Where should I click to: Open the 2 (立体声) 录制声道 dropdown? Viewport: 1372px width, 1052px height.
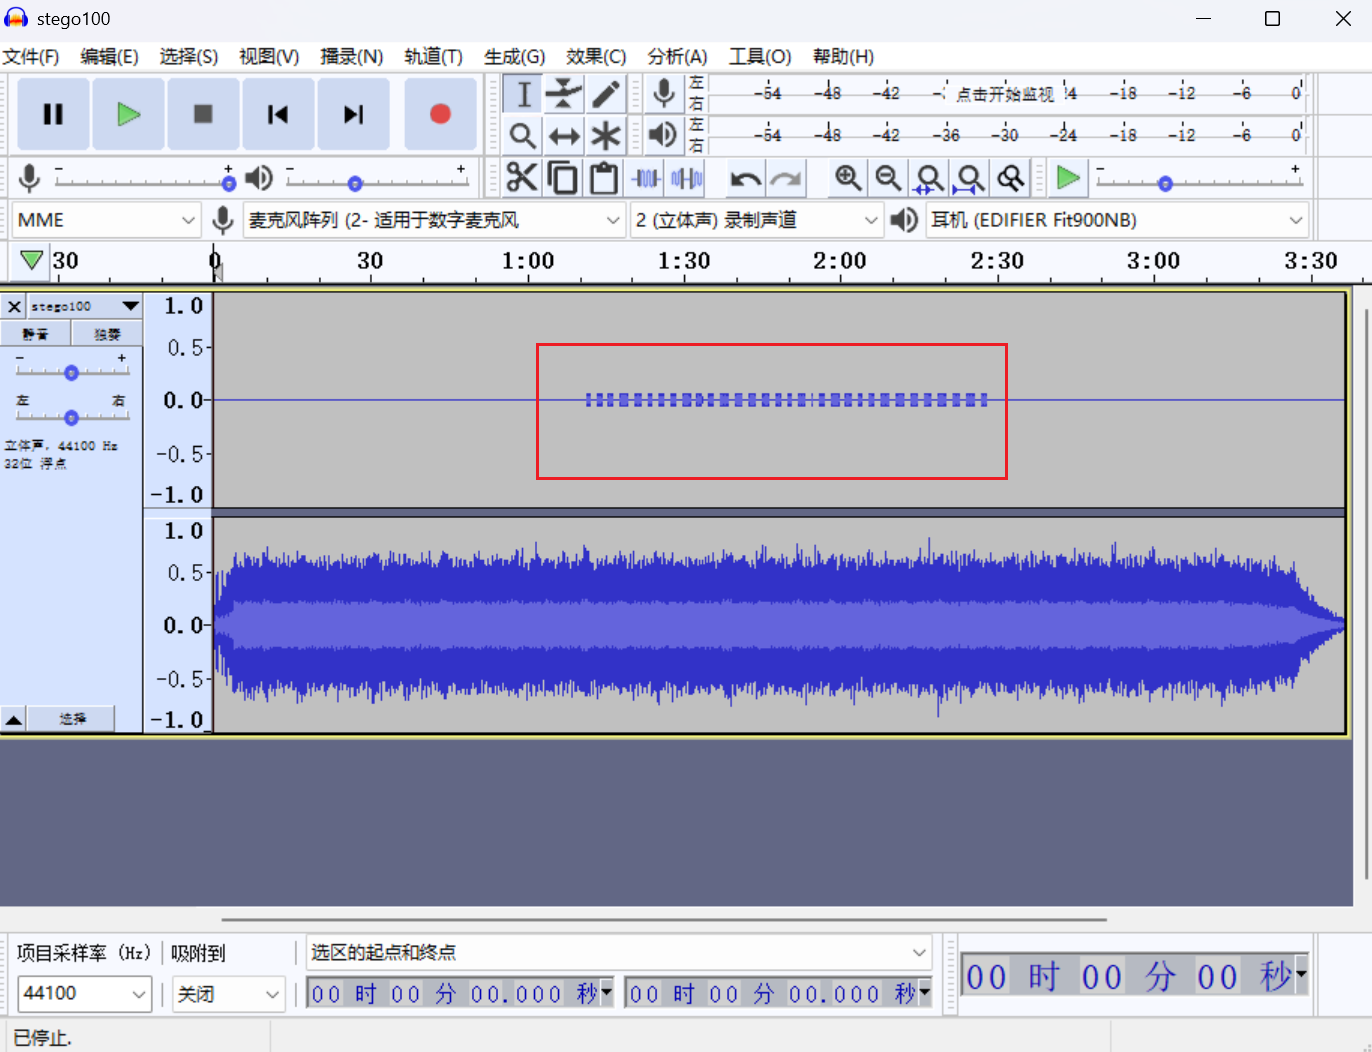(757, 220)
